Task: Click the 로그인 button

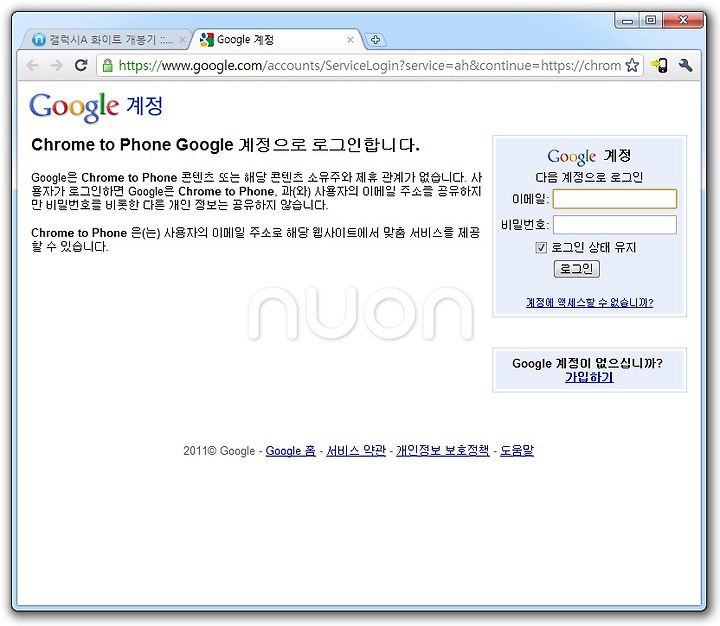Action: (577, 269)
